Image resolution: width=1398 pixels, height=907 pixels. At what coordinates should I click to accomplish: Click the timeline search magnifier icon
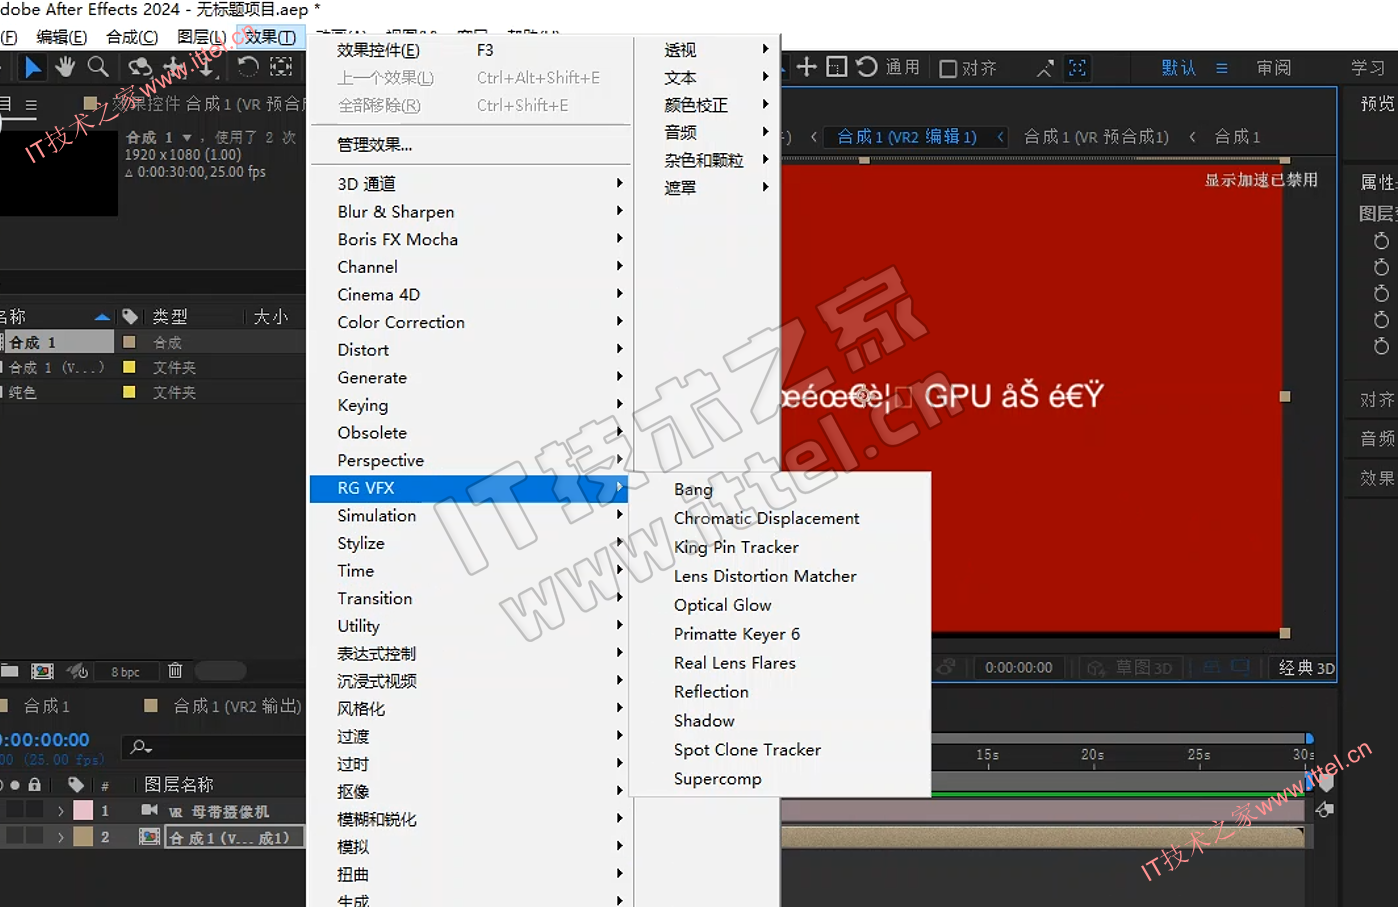(141, 747)
